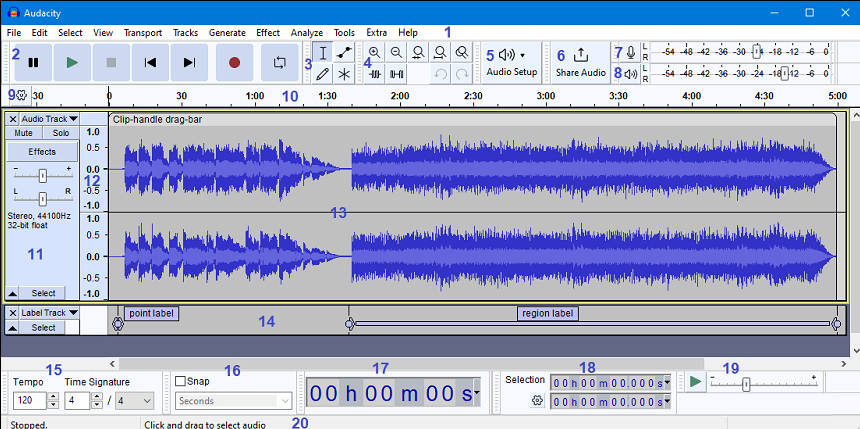860x429 pixels.
Task: Toggle the Loop button
Action: pos(280,63)
